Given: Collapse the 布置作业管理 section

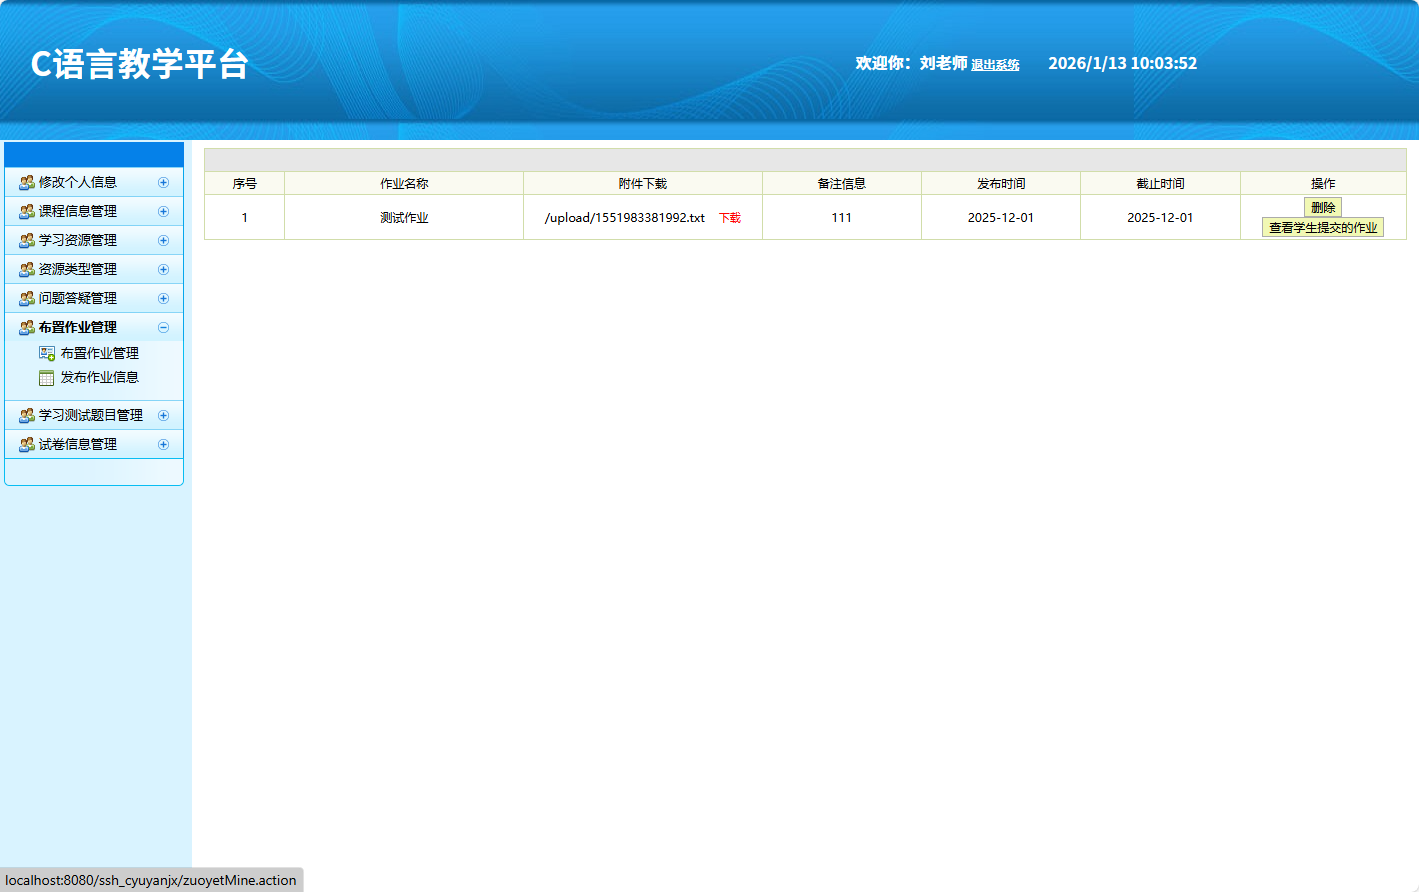Looking at the screenshot, I should (162, 327).
